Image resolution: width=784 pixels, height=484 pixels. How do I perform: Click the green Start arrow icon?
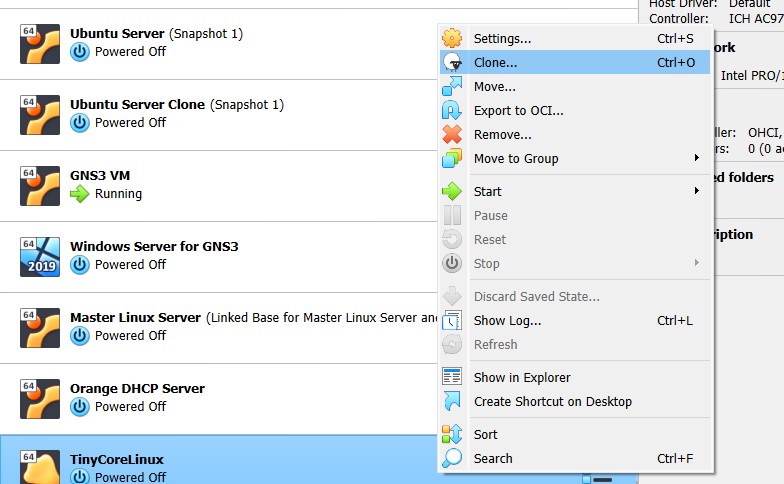point(452,191)
